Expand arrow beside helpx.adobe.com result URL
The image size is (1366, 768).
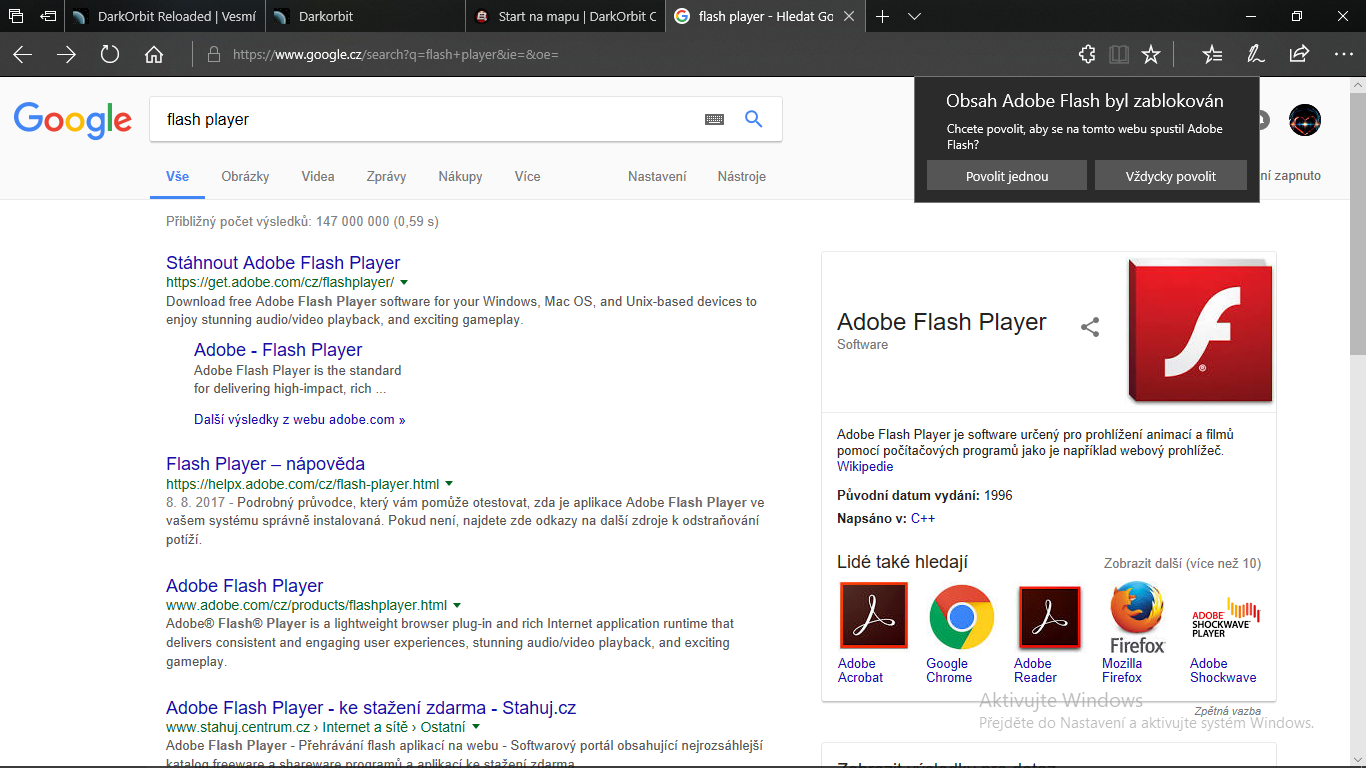(x=449, y=484)
